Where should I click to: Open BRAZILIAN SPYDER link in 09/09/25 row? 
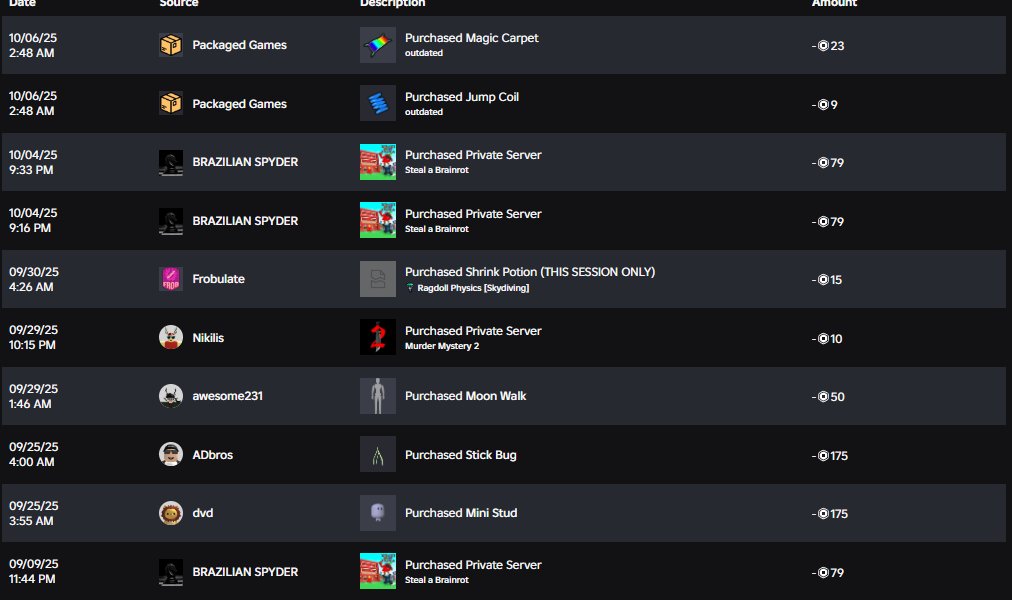pos(245,572)
